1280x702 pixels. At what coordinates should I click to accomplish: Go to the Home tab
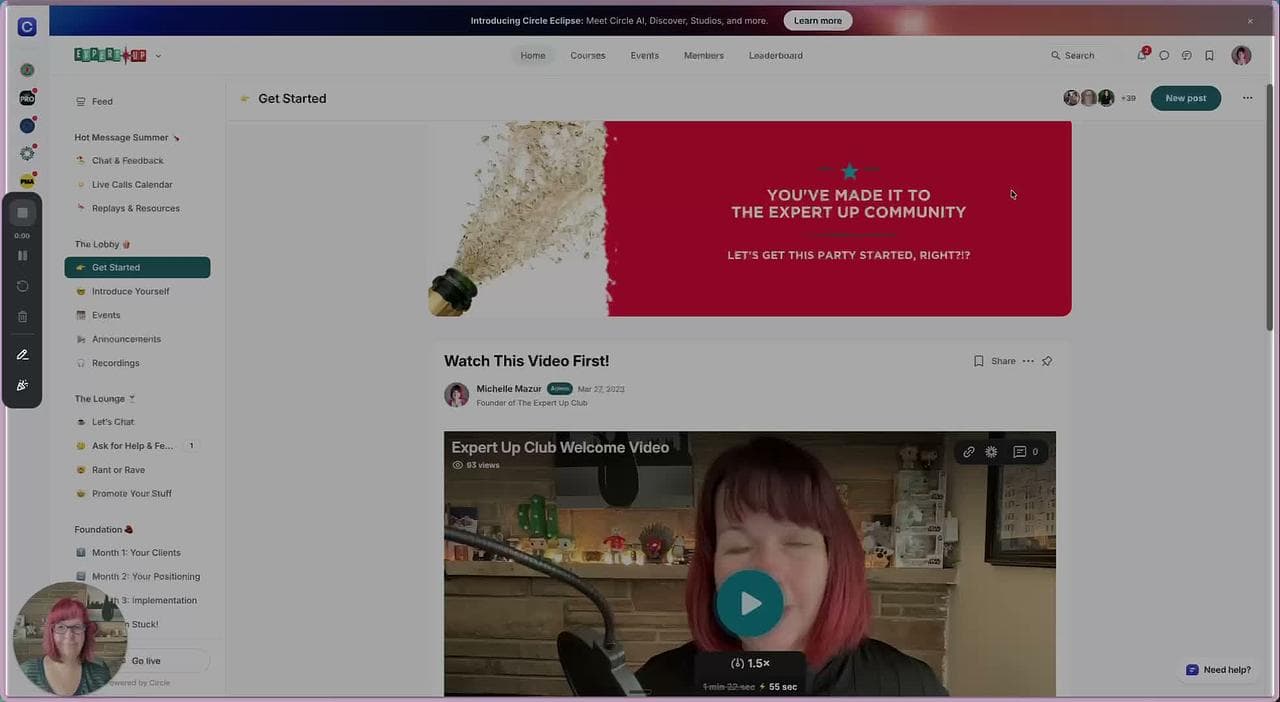point(533,56)
